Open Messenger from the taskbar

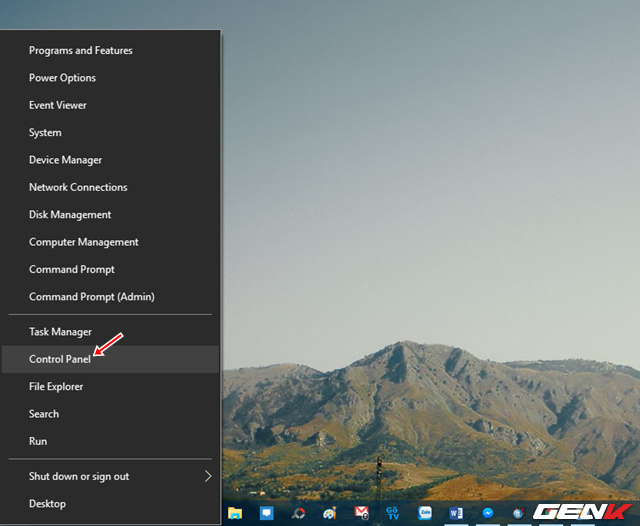pyautogui.click(x=488, y=513)
